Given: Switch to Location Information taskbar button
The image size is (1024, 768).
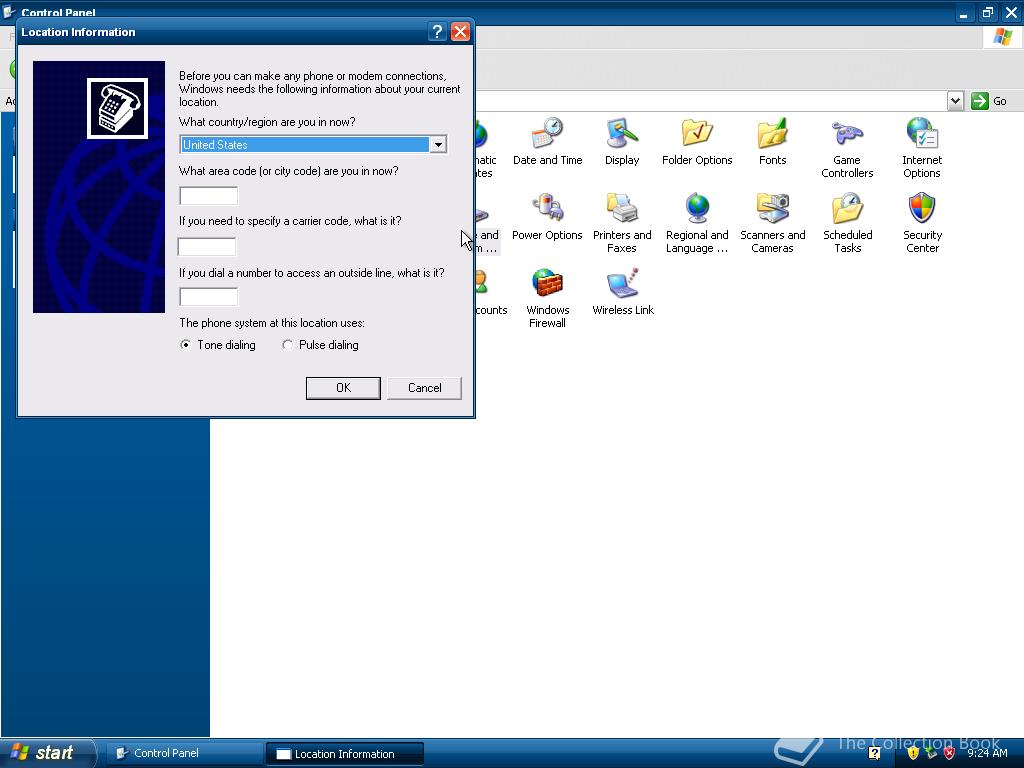Looking at the screenshot, I should point(344,754).
